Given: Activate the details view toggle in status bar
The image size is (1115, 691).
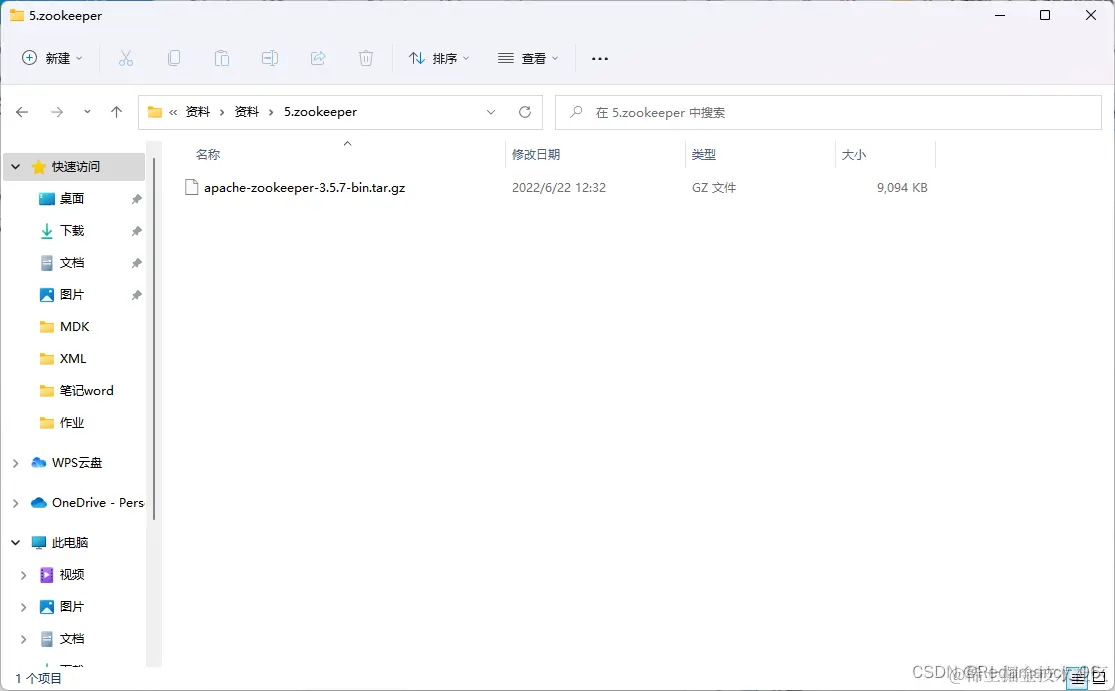Looking at the screenshot, I should pyautogui.click(x=1078, y=677).
